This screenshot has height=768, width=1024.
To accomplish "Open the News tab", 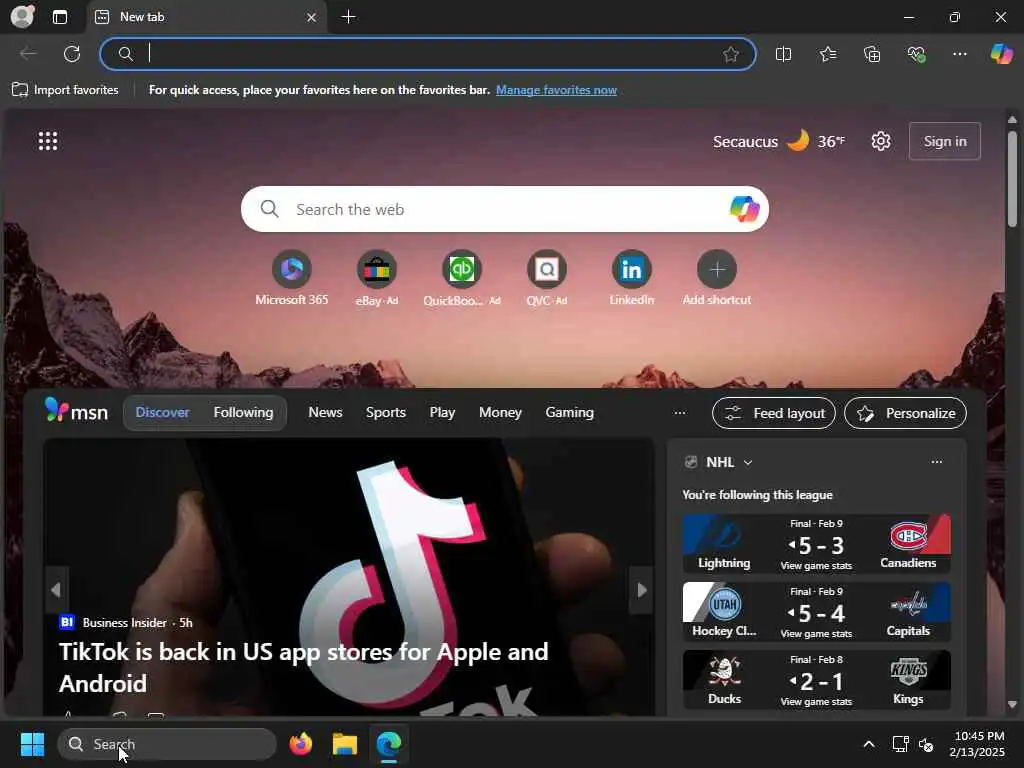I will click(x=325, y=413).
